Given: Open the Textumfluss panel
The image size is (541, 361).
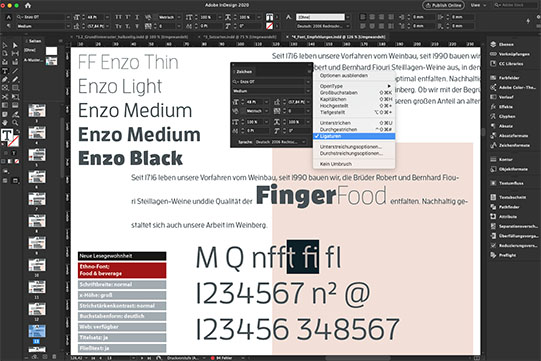Looking at the screenshot, I should [507, 184].
